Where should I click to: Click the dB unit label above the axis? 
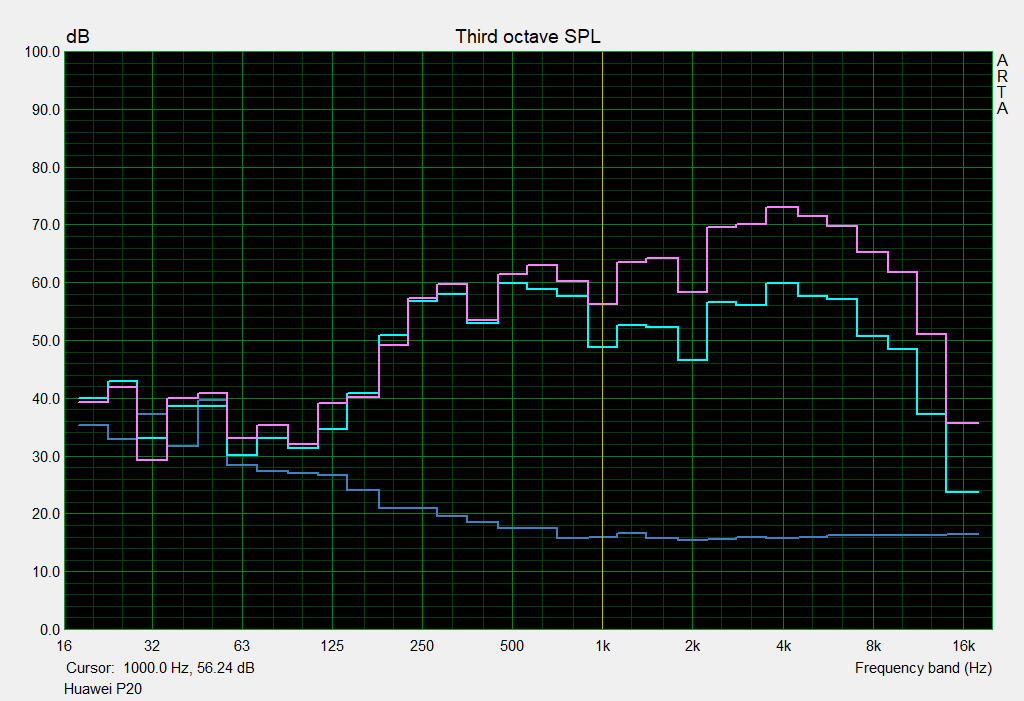tap(77, 36)
